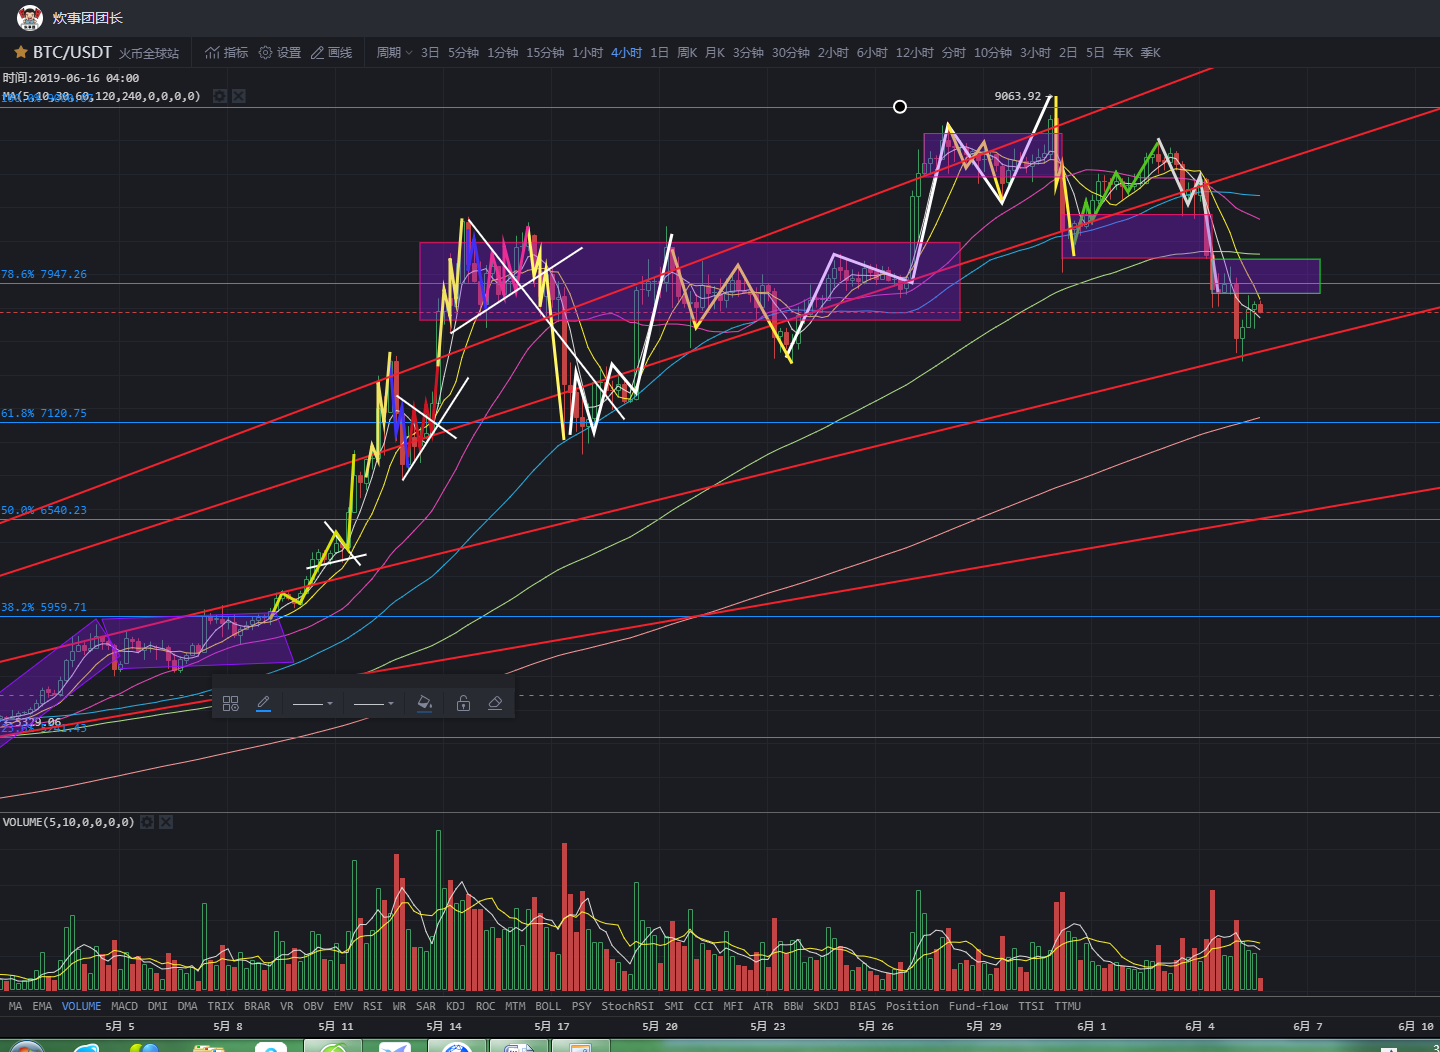Open the 设置 settings gear
The width and height of the screenshot is (1440, 1052).
pos(280,52)
